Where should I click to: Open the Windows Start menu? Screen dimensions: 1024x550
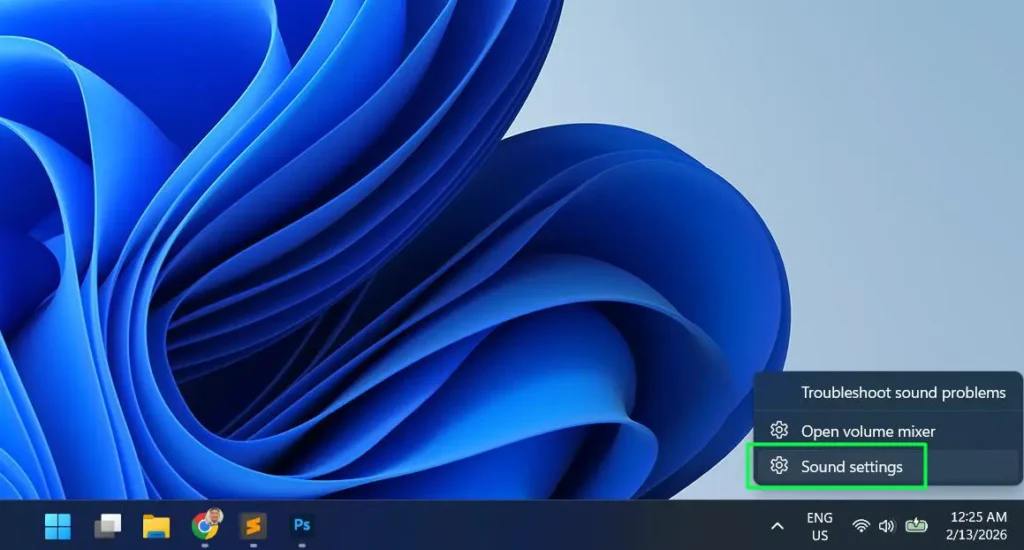point(57,526)
